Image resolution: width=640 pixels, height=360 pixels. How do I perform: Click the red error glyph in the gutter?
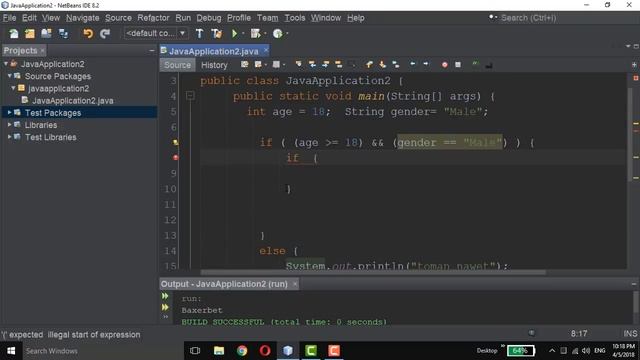point(176,158)
